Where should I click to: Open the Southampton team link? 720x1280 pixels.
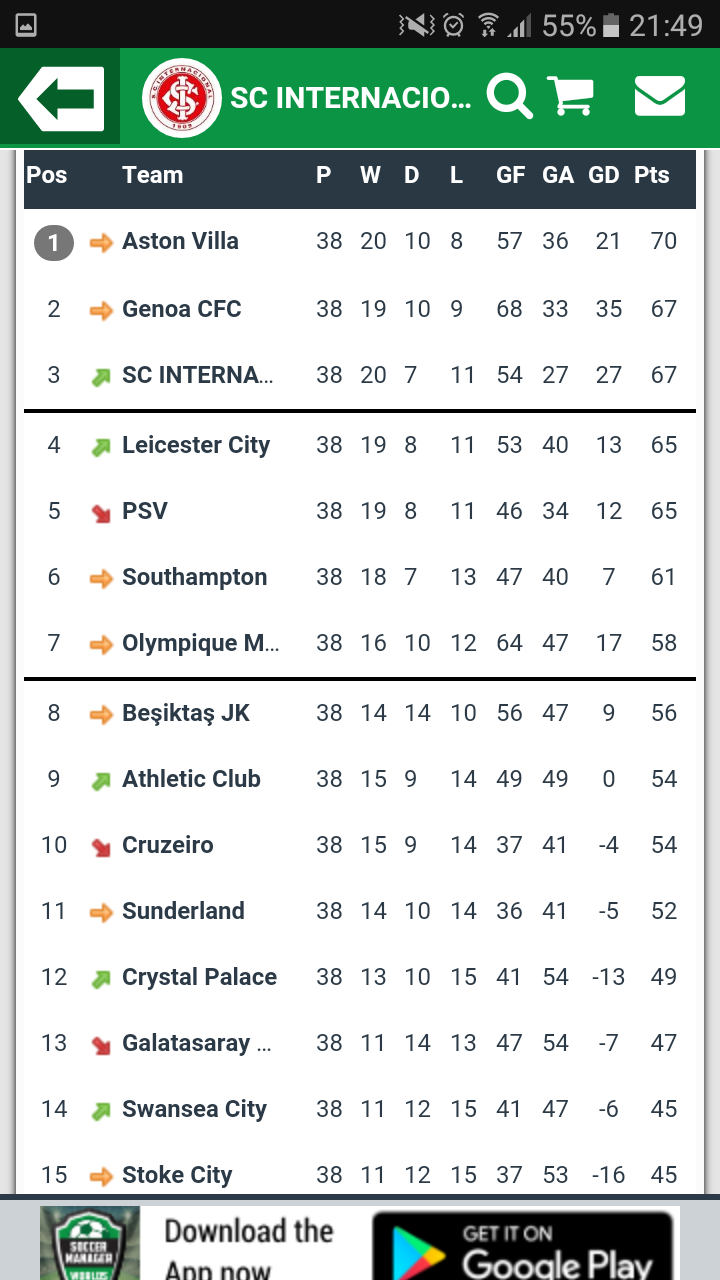pyautogui.click(x=194, y=578)
